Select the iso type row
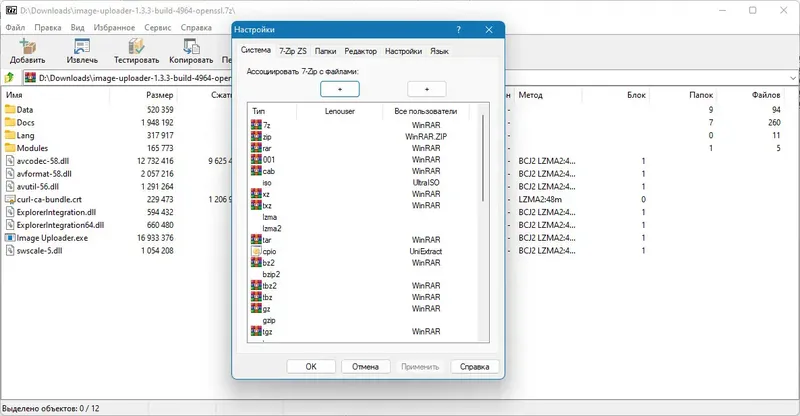The width and height of the screenshot is (800, 416). [364, 182]
